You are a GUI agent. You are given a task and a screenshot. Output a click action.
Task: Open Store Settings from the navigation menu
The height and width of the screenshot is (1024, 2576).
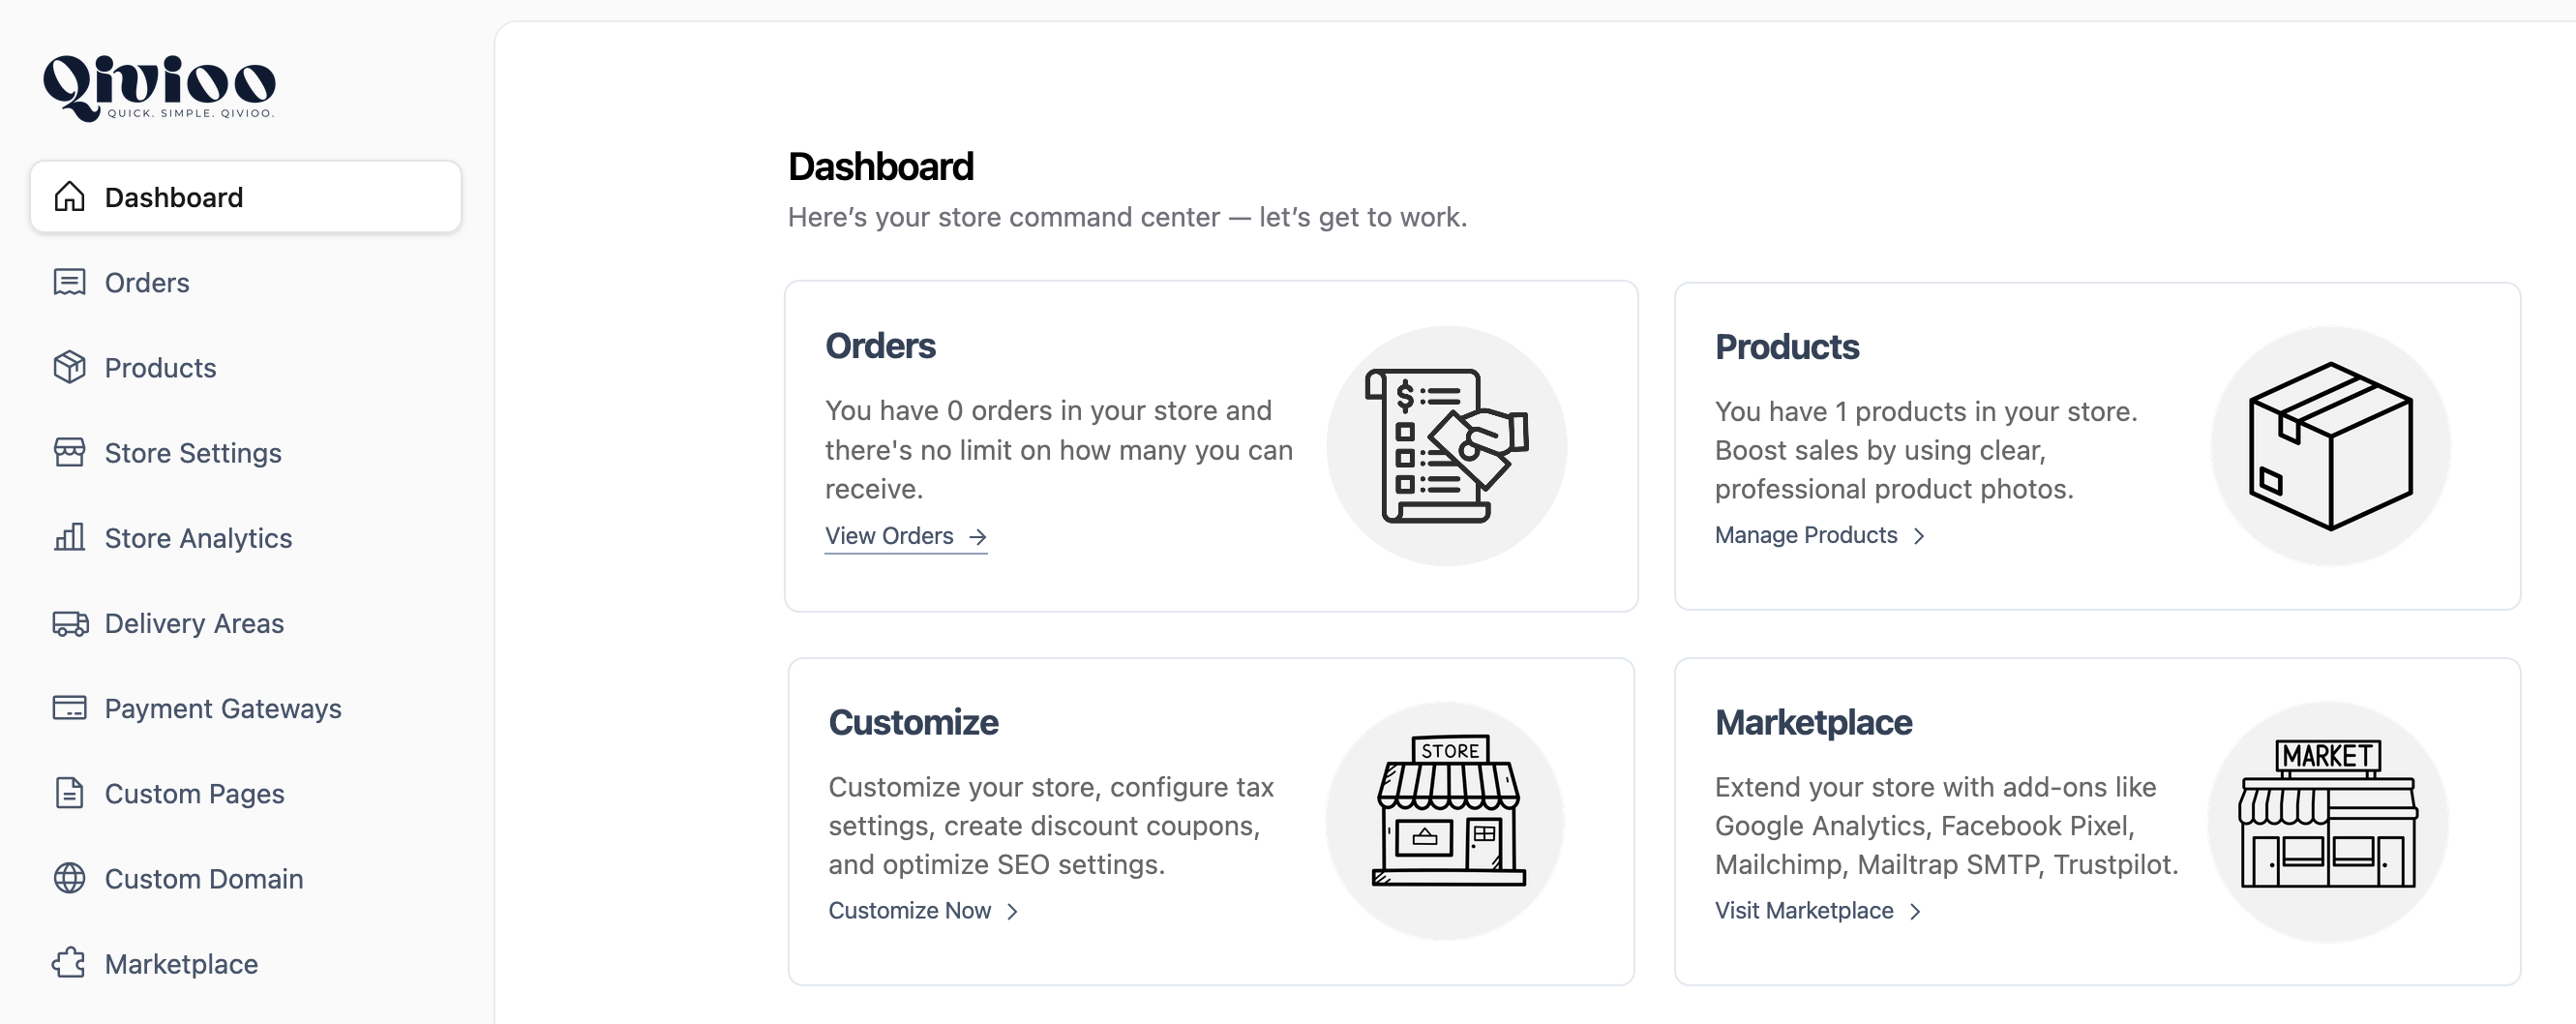coord(192,452)
